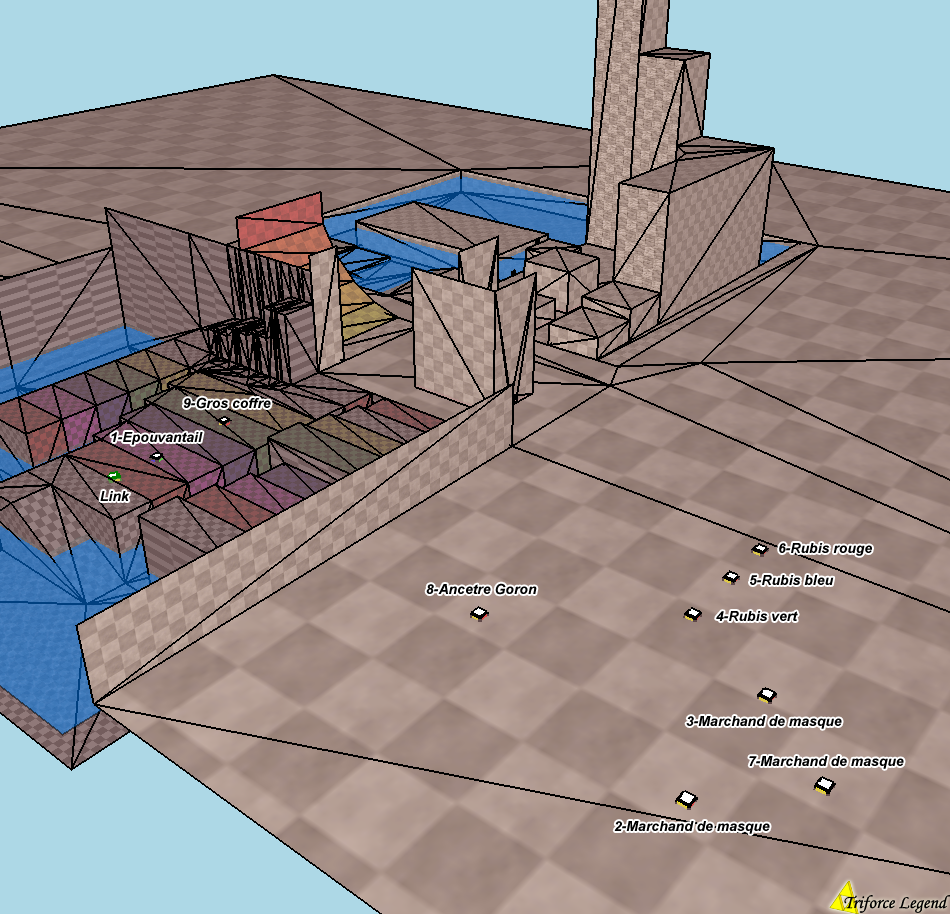950x914 pixels.
Task: Click the "3-Marchand de masque" label
Action: pos(764,721)
